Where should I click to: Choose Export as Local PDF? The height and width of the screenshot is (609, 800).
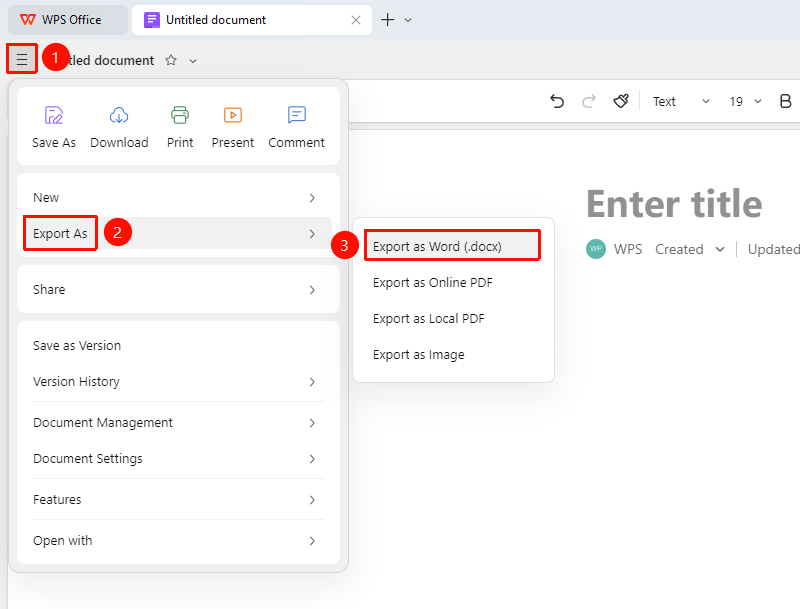[453, 318]
